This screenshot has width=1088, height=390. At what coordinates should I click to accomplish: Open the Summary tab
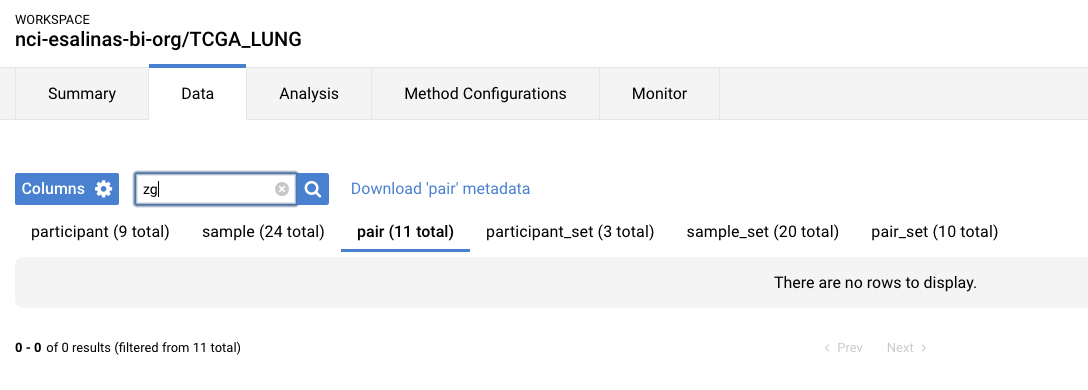pyautogui.click(x=82, y=94)
